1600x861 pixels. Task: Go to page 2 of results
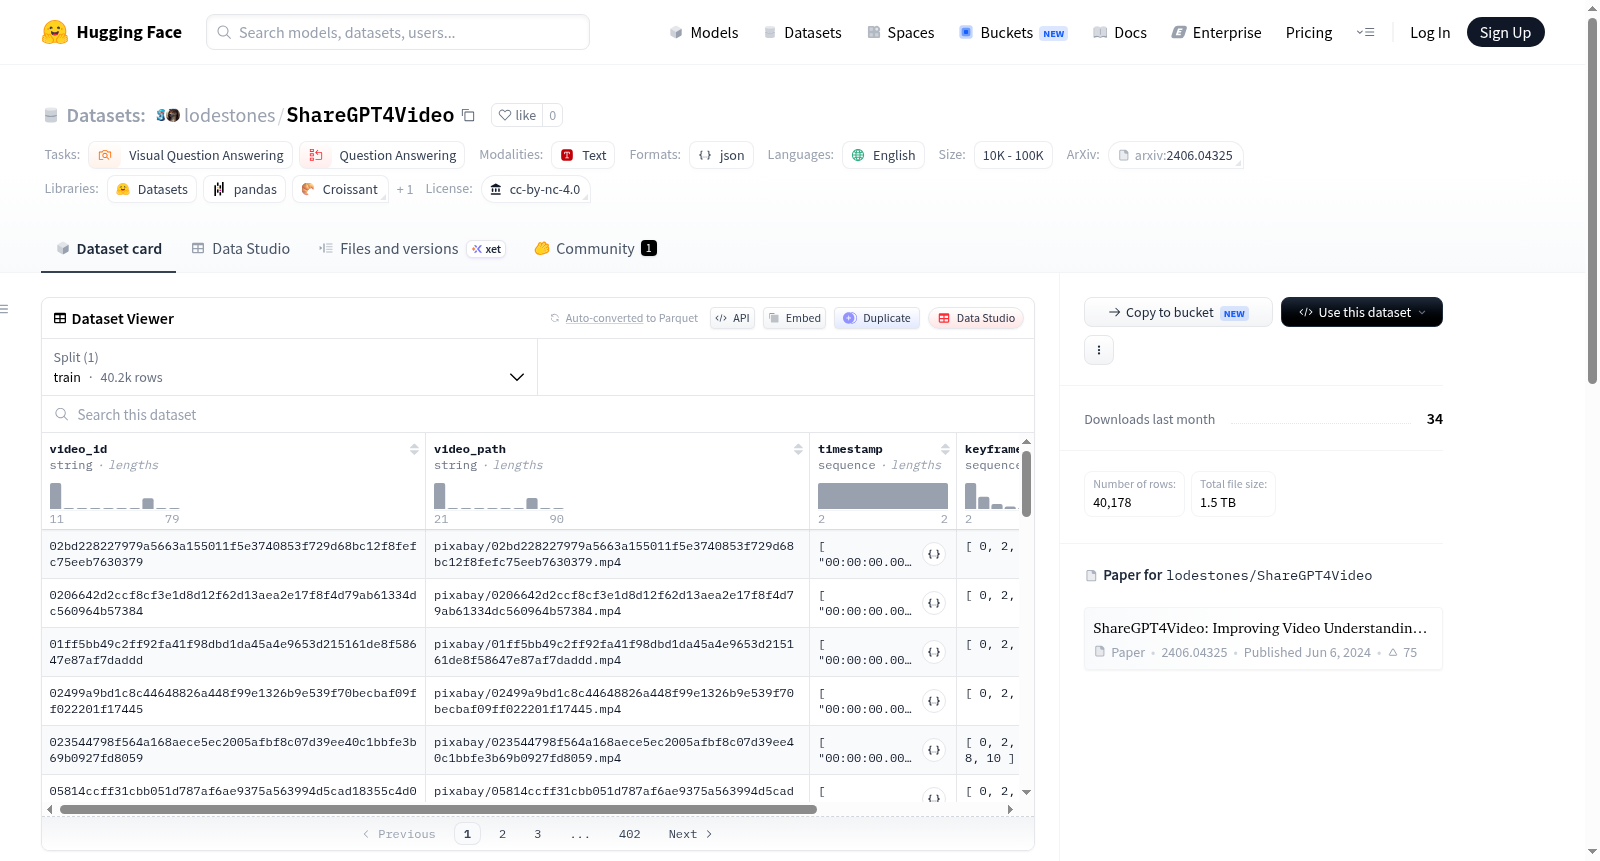(502, 834)
